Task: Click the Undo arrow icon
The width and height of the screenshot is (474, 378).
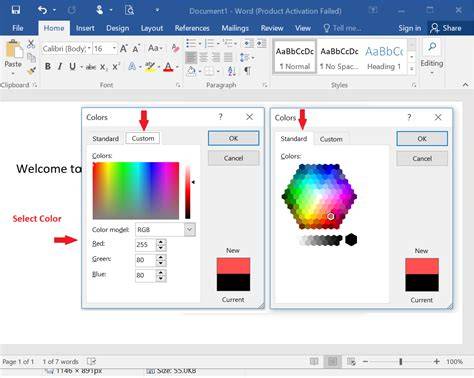Action: [42, 10]
